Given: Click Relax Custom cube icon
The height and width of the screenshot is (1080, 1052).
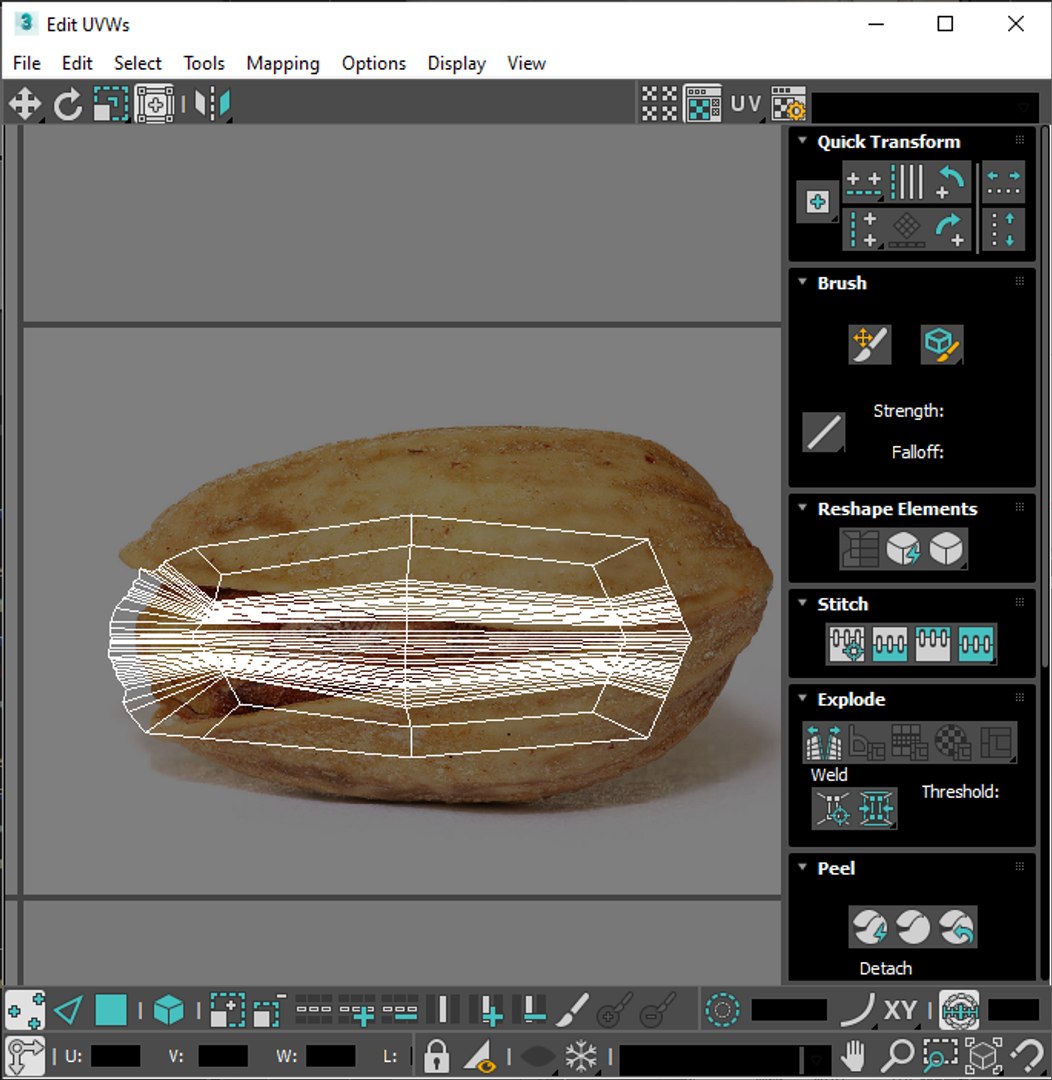Looking at the screenshot, I should (x=946, y=549).
